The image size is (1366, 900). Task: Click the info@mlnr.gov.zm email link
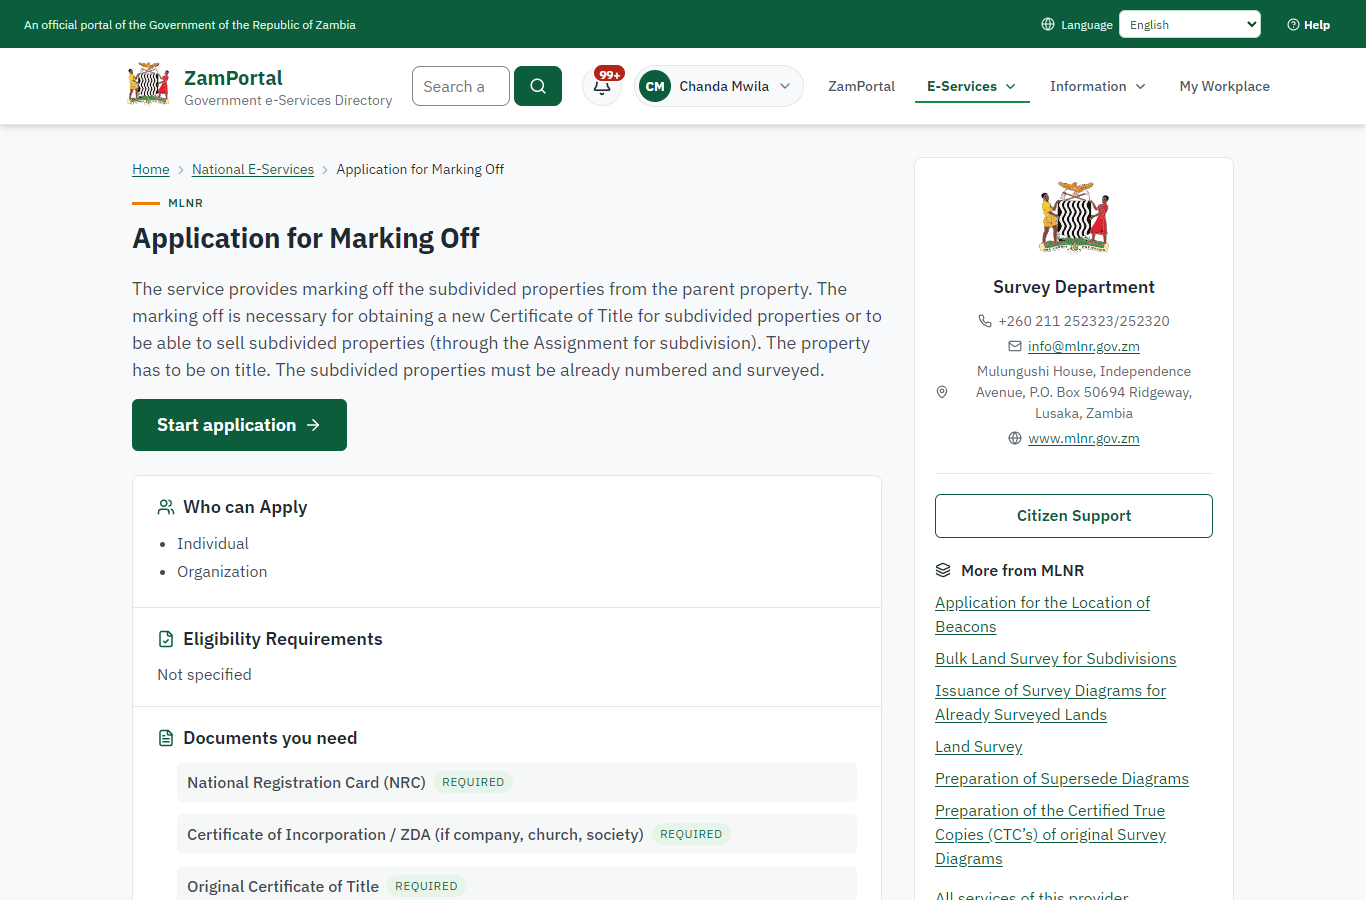1084,346
